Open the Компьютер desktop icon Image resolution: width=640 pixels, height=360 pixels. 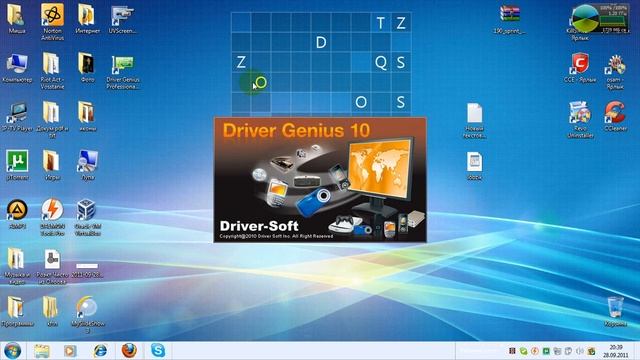coord(17,69)
